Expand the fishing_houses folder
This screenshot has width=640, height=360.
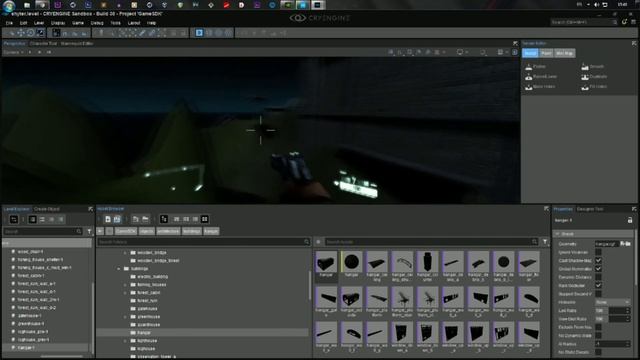tap(125, 284)
